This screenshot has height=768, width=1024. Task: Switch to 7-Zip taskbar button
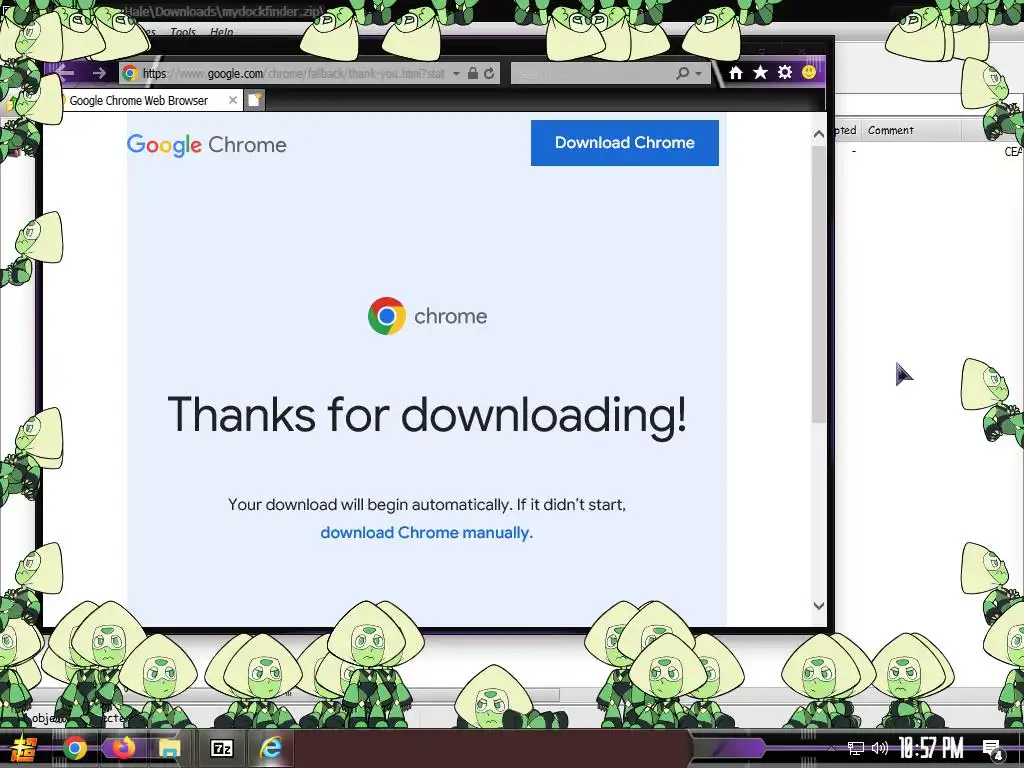click(x=221, y=748)
